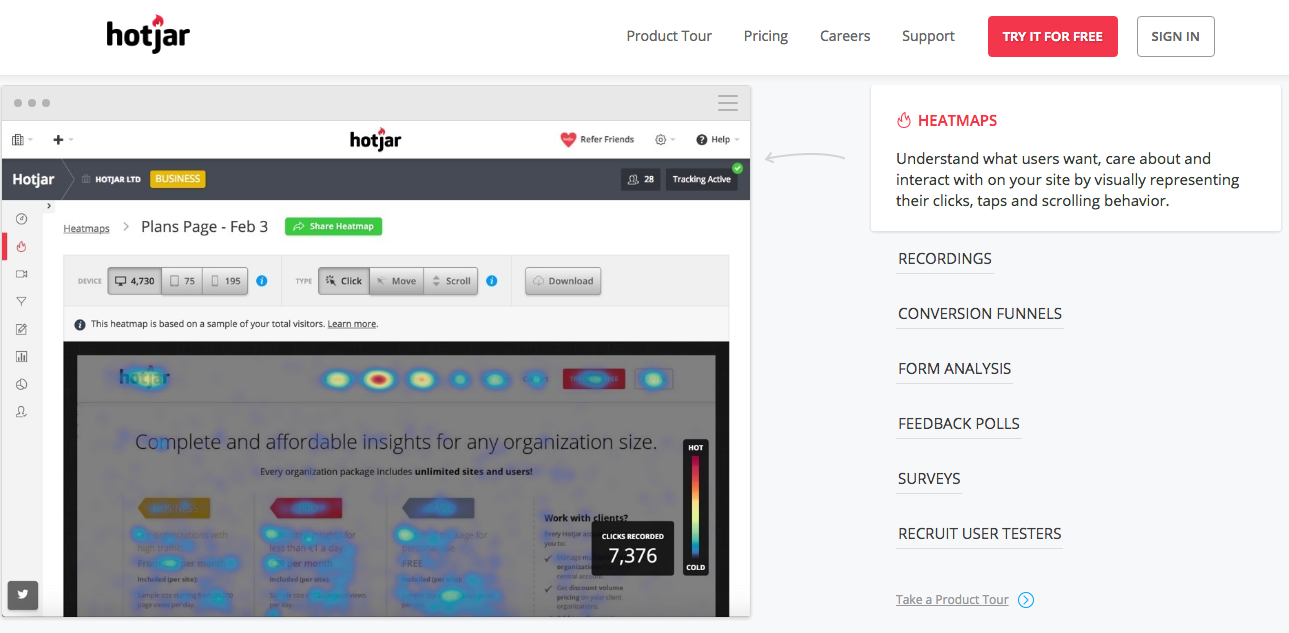Viewport: 1289px width, 633px height.
Task: Click the Tracking Active status label
Action: pyautogui.click(x=702, y=180)
